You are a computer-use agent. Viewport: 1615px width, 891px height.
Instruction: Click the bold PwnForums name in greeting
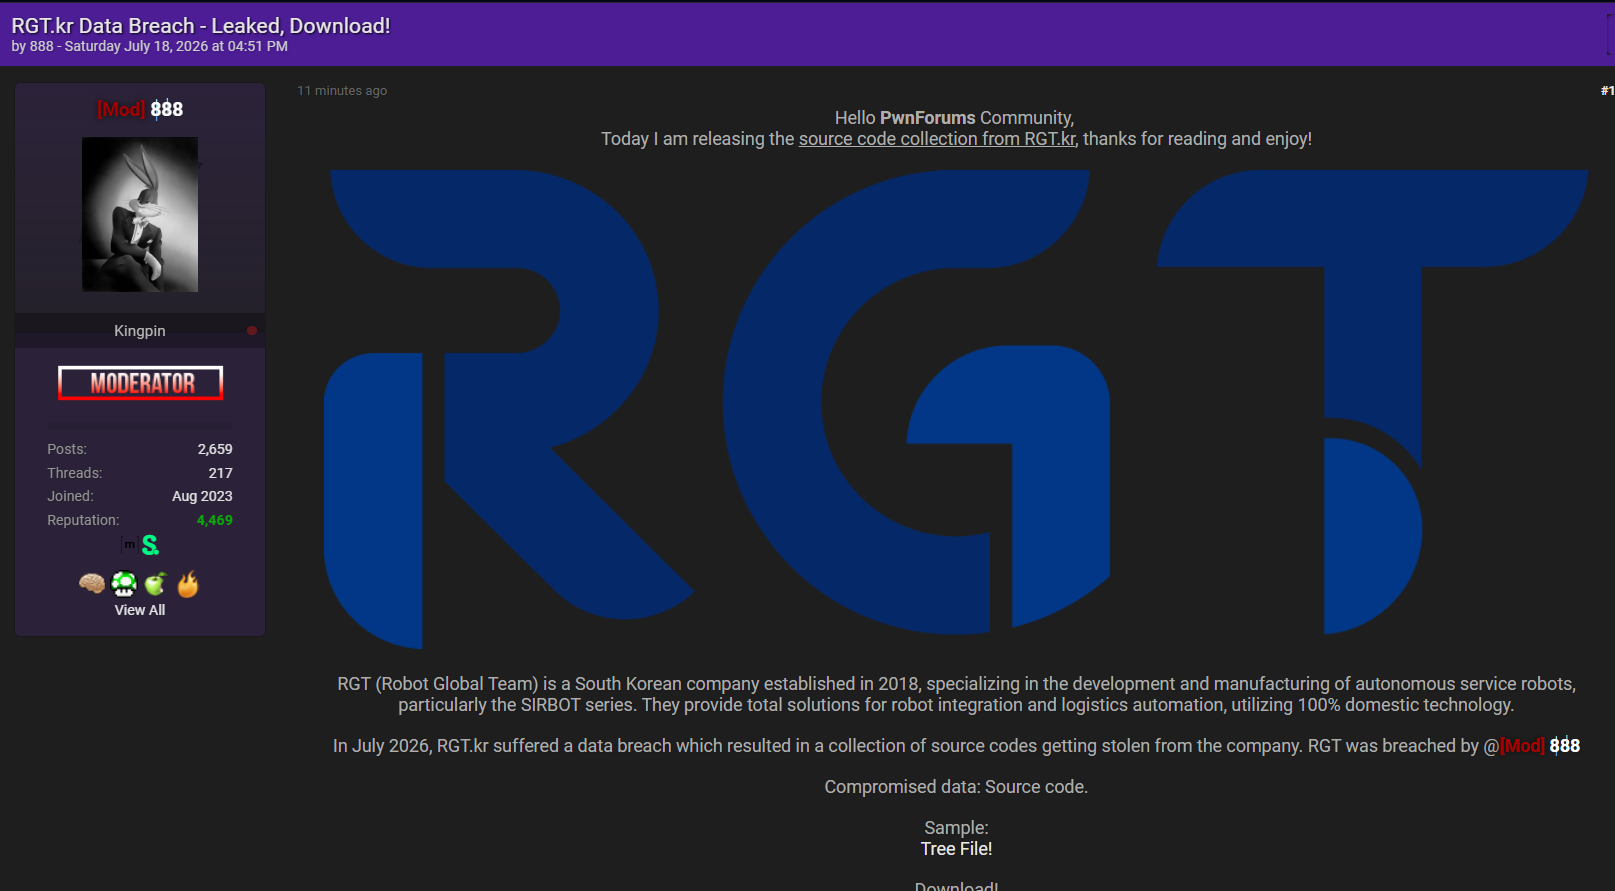point(927,118)
